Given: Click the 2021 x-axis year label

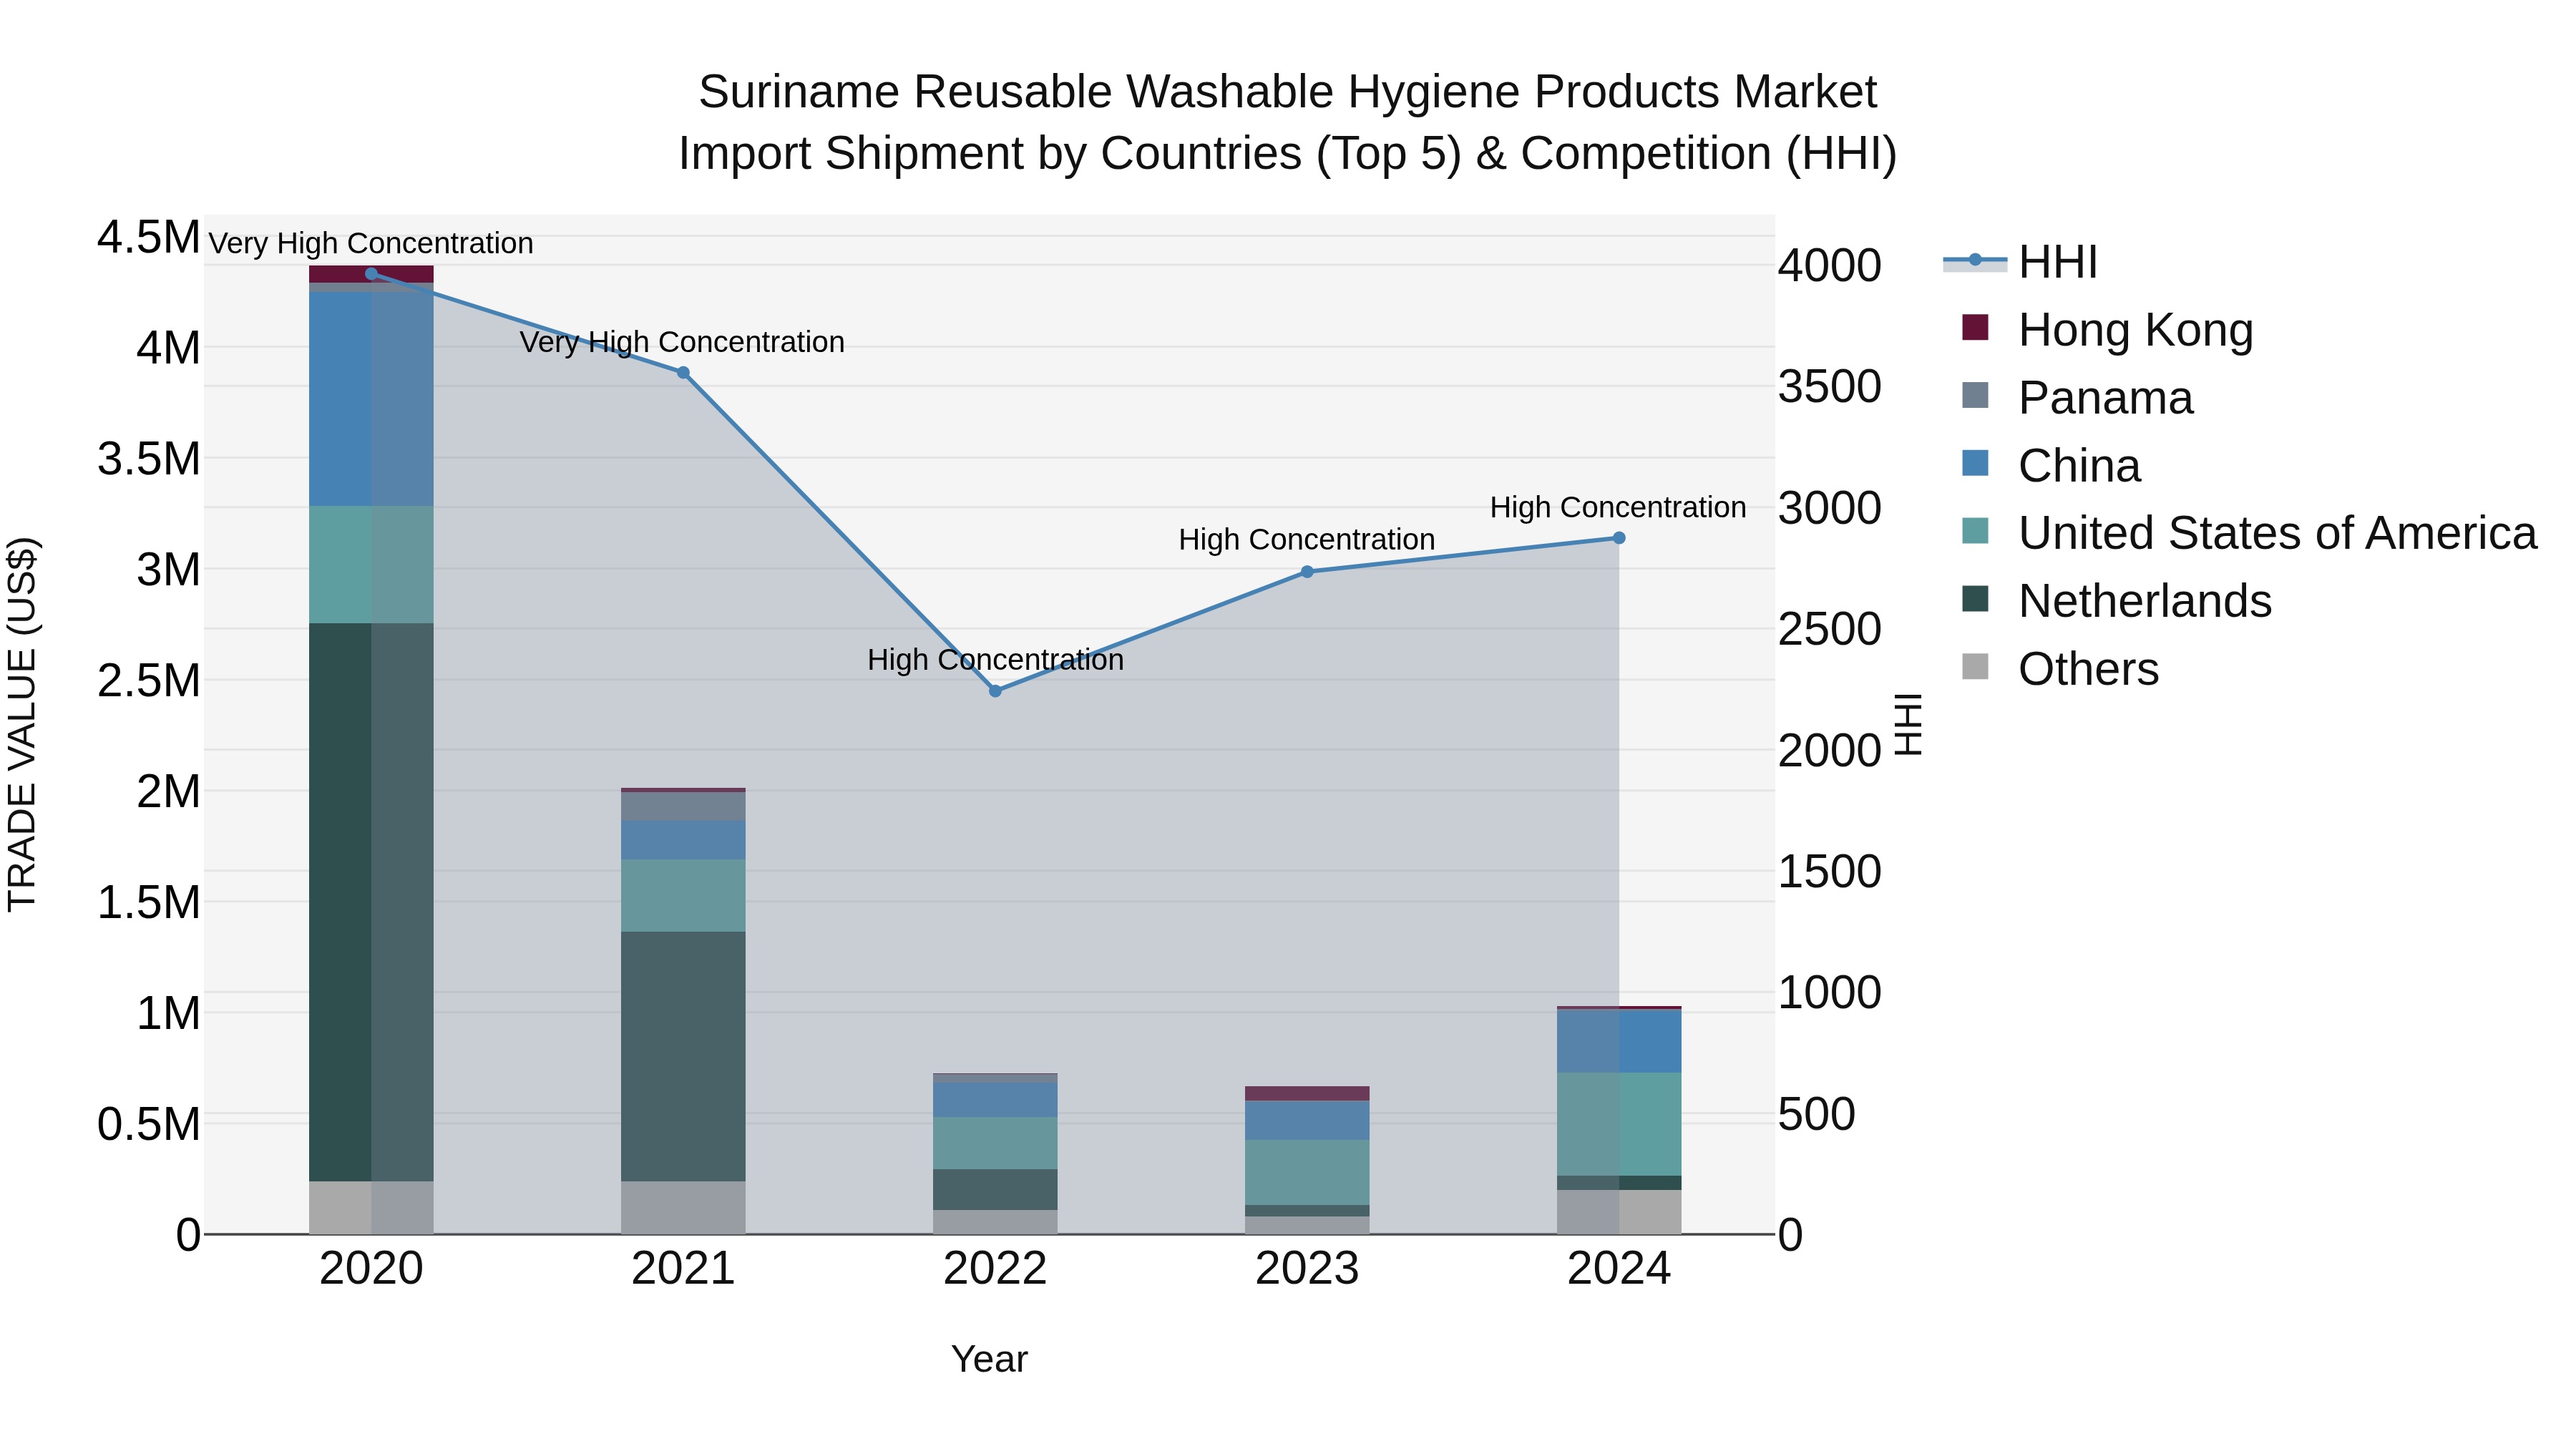Looking at the screenshot, I should pos(683,1269).
